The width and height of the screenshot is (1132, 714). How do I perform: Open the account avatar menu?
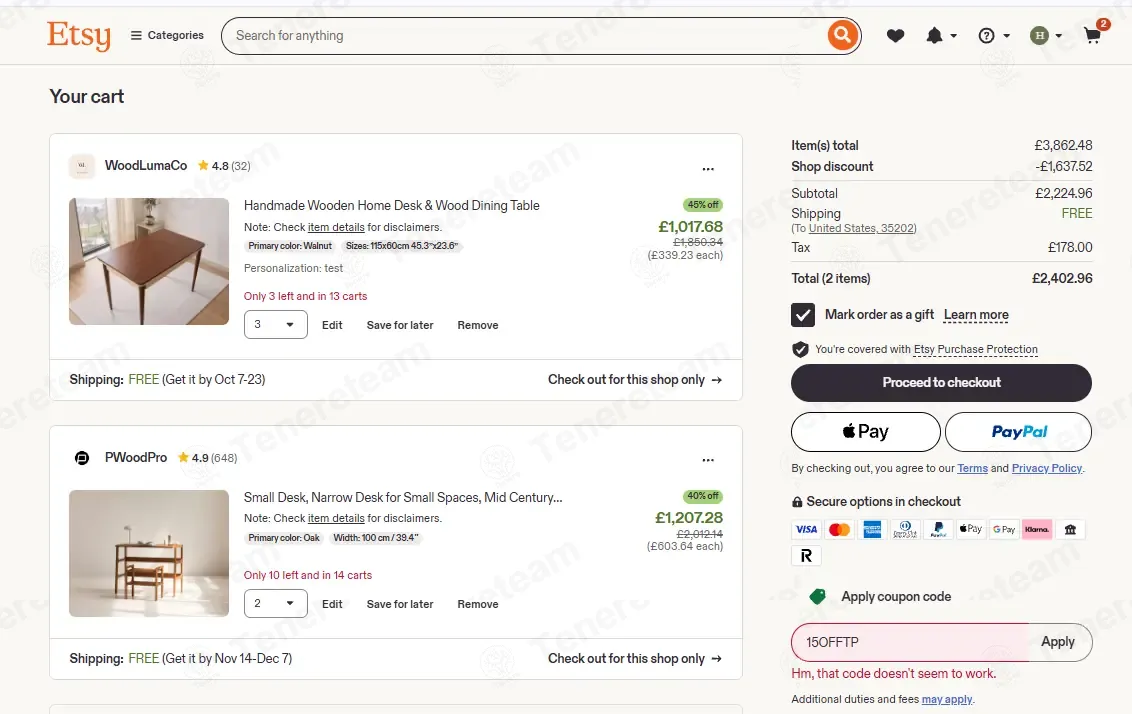1045,35
